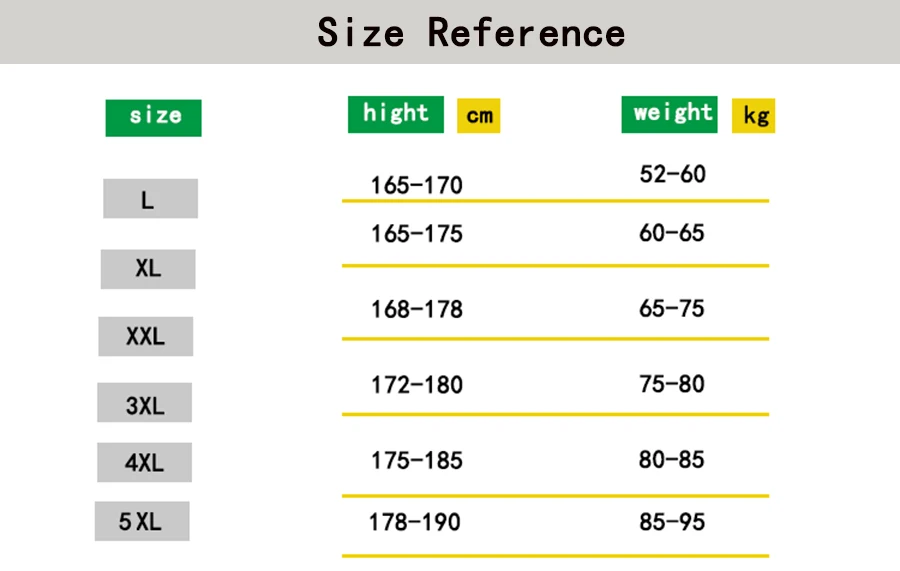Click the yellow kg unit badge
900x571 pixels.
[753, 115]
